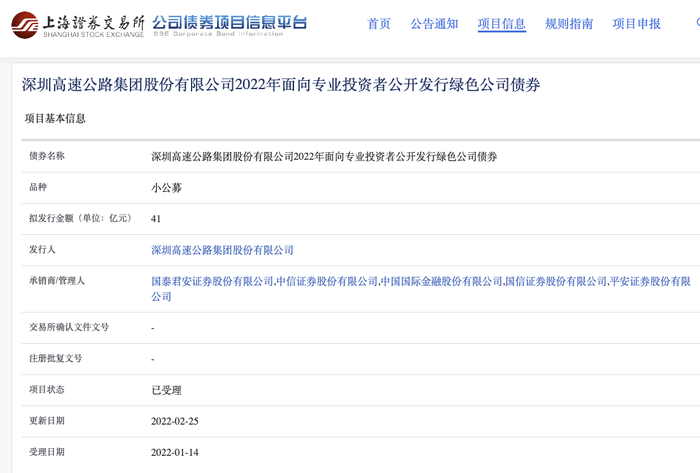
Task: Click the 更新日期 row label
Action: point(47,421)
